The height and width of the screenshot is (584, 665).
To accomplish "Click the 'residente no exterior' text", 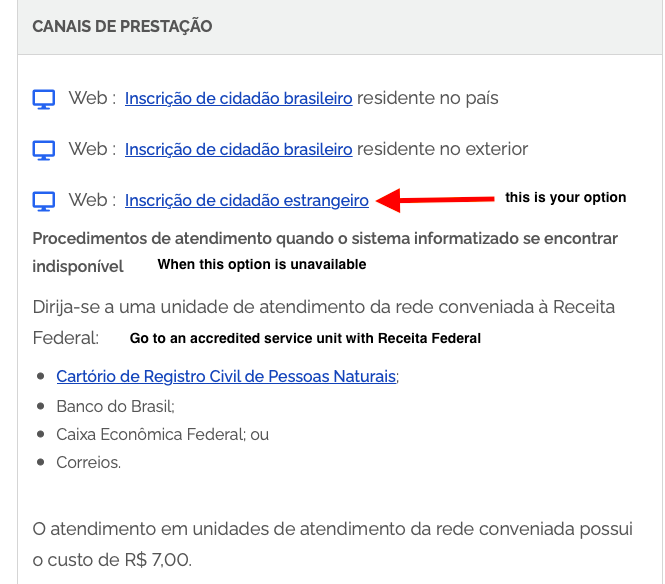I will point(442,149).
